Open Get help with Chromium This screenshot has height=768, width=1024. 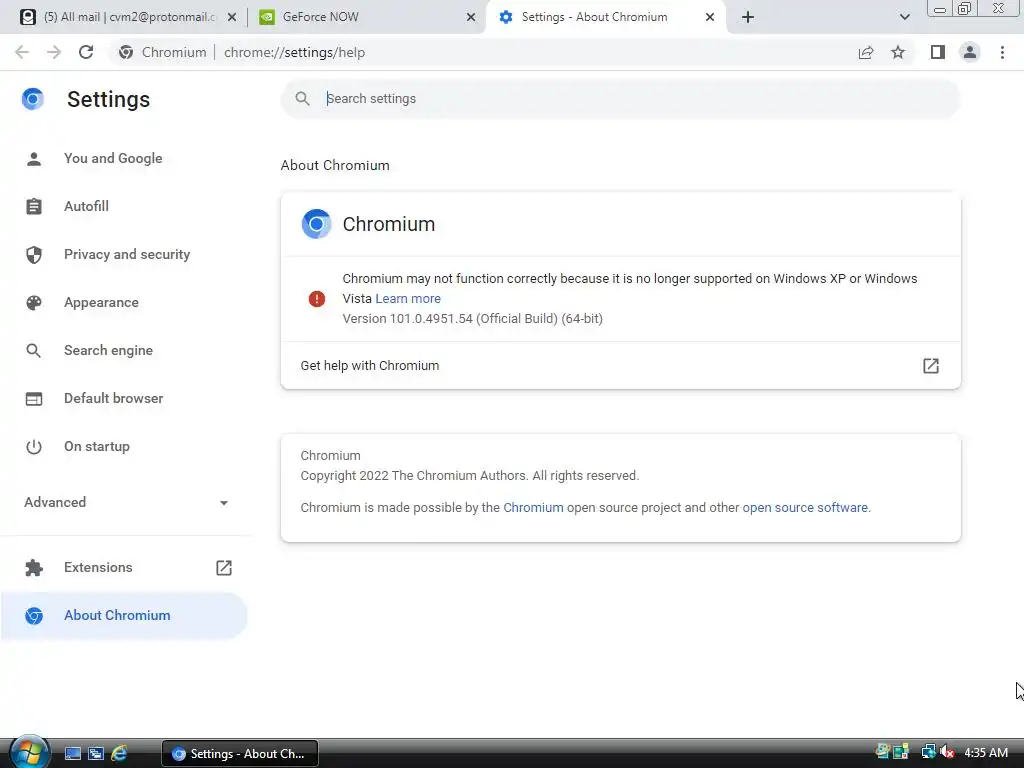point(620,366)
